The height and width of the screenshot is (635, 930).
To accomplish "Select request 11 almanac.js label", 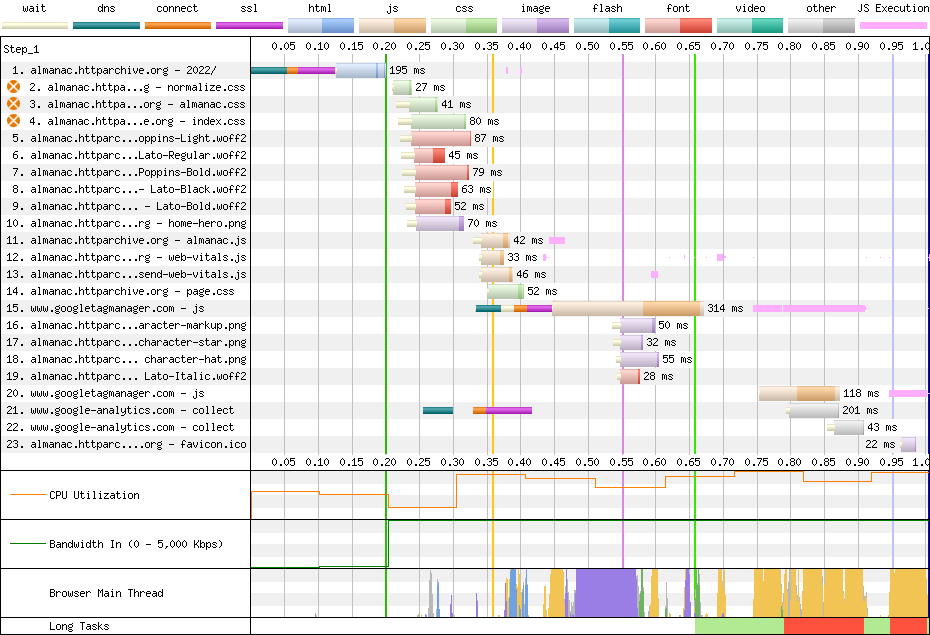I will 126,240.
